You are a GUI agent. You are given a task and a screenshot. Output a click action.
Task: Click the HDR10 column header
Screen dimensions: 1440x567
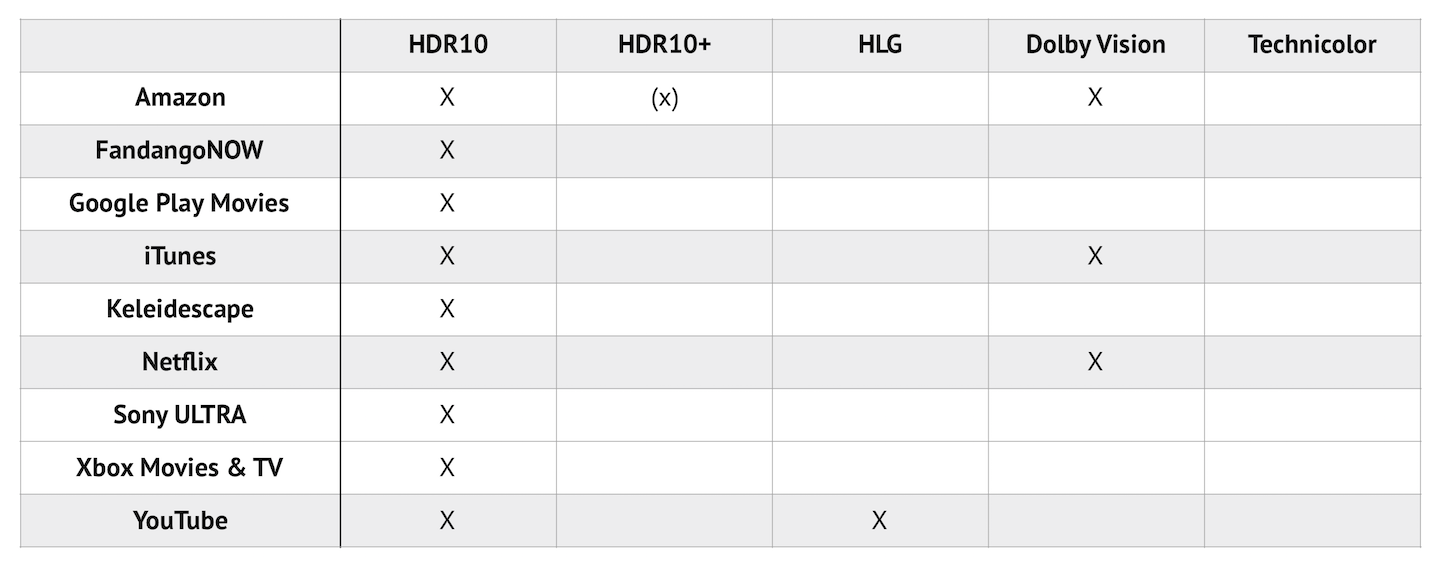coord(447,45)
